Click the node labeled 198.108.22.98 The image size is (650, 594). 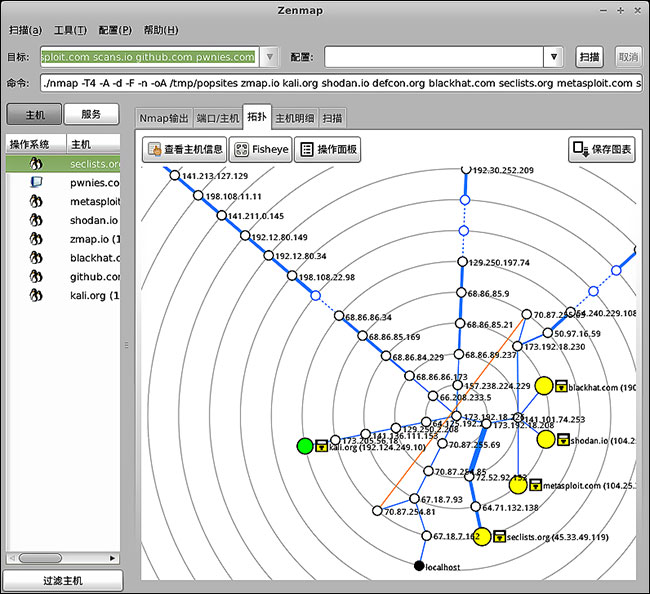click(292, 276)
